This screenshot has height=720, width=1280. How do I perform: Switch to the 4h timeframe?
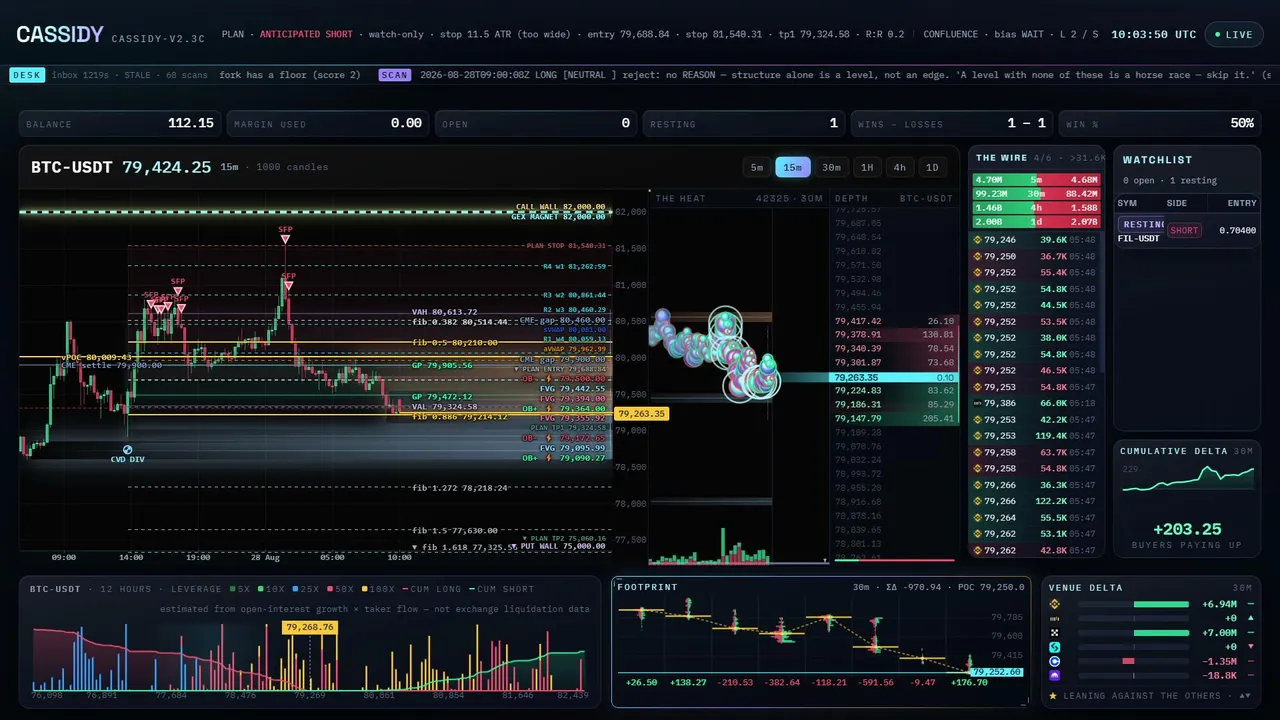(900, 167)
